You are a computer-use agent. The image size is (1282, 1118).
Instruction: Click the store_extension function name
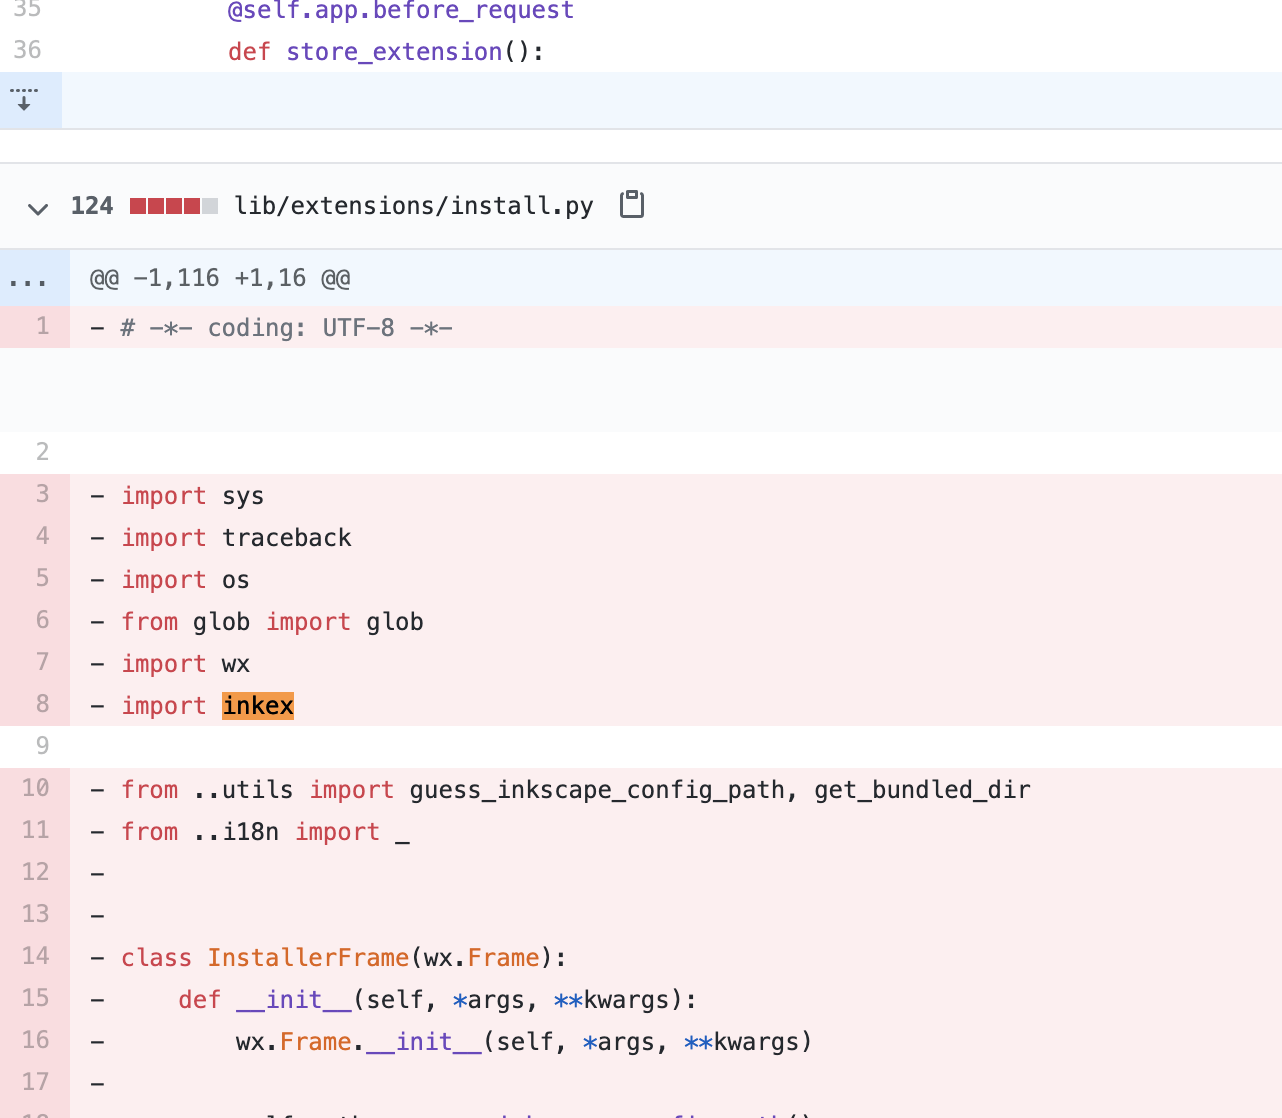[x=394, y=50]
